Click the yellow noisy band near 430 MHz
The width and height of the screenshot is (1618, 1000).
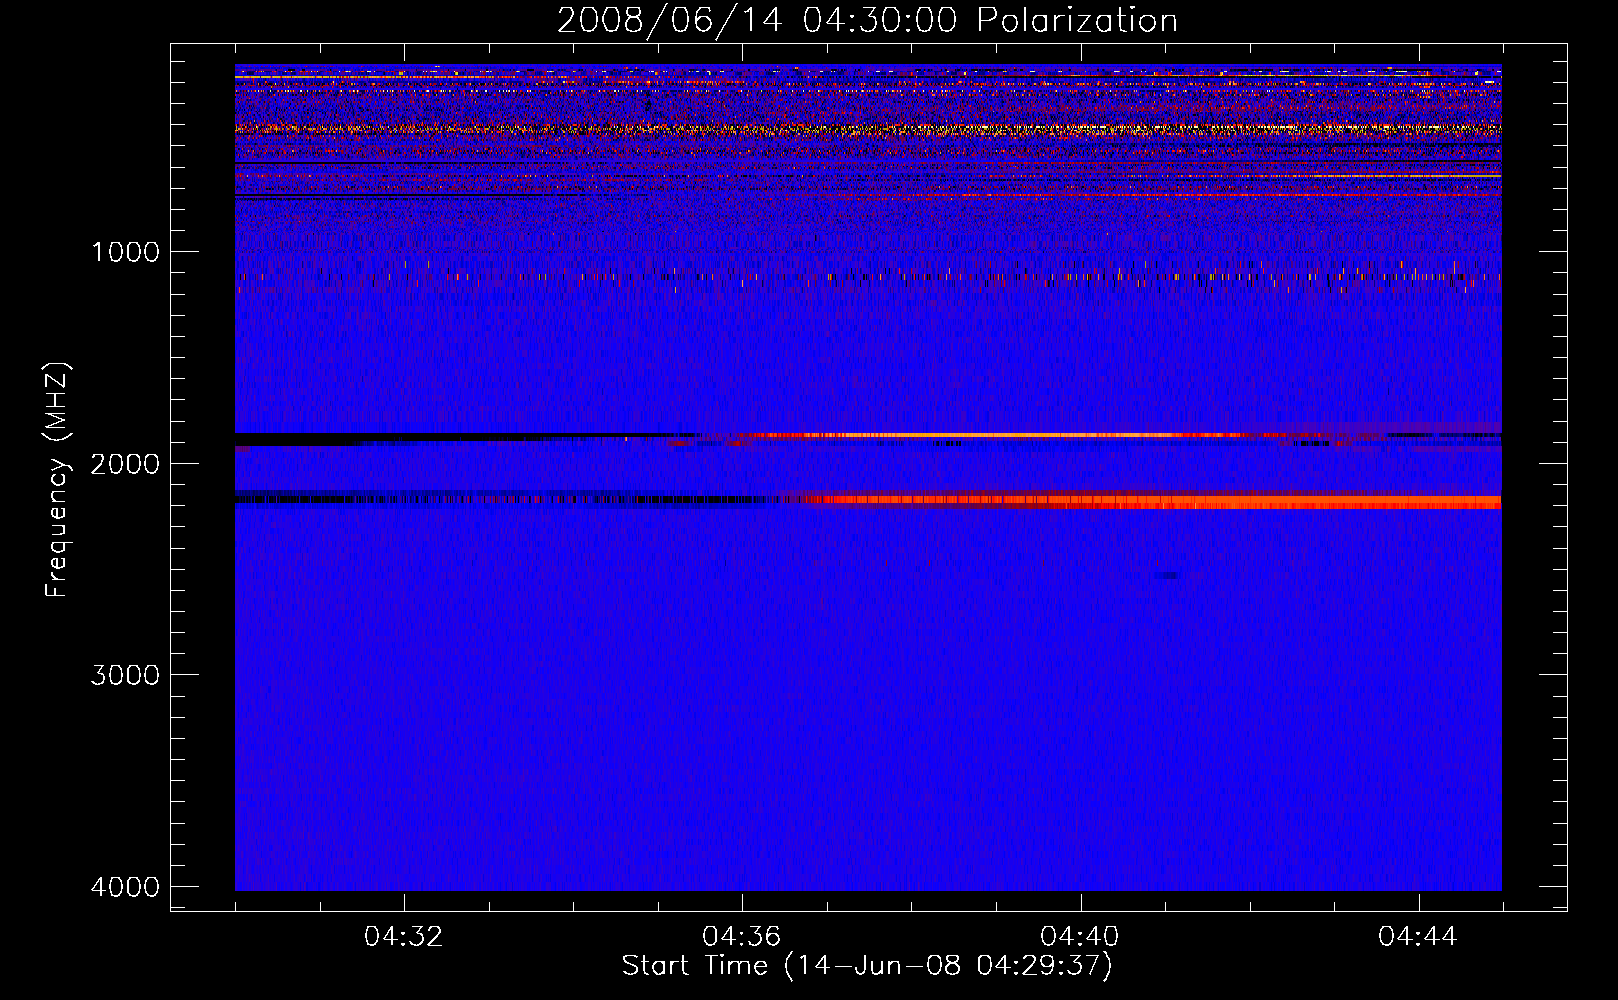pyautogui.click(x=868, y=129)
